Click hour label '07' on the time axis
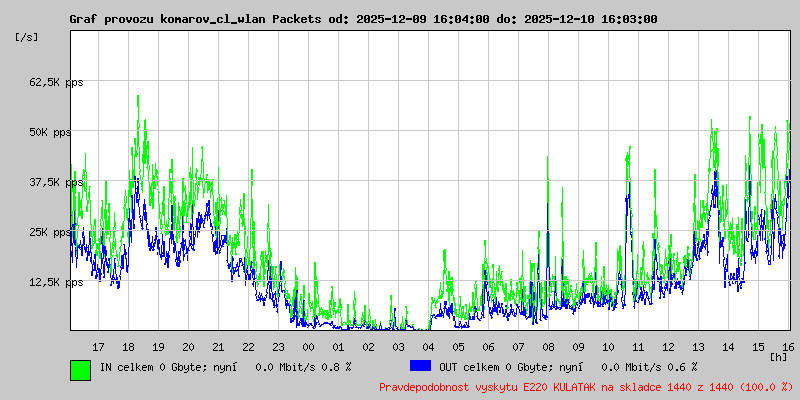This screenshot has width=800, height=400. 518,347
